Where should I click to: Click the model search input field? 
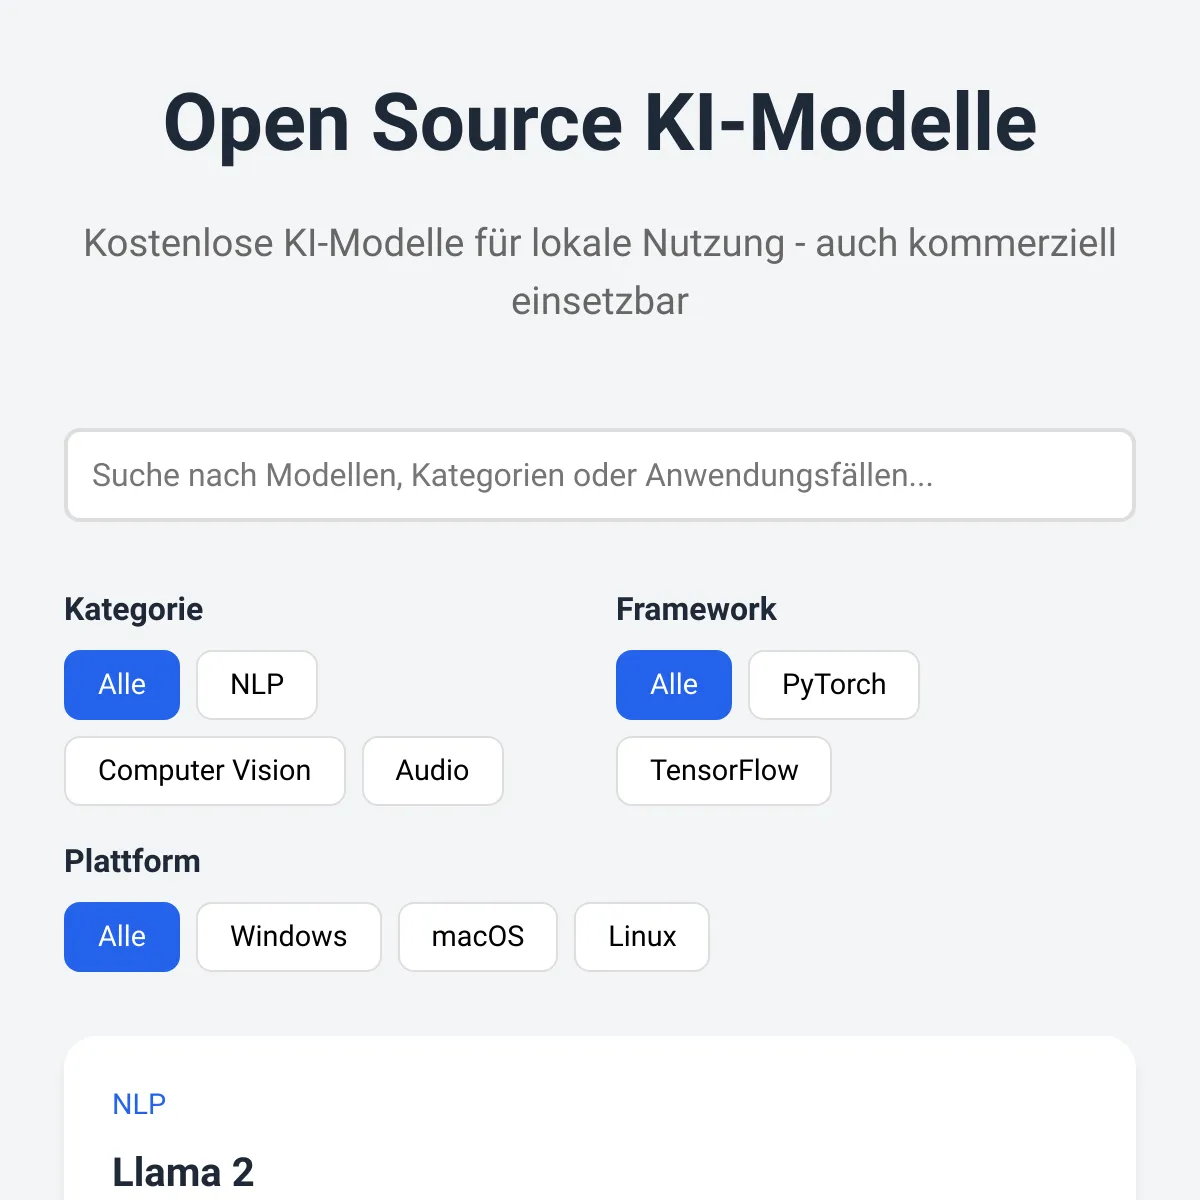(600, 475)
